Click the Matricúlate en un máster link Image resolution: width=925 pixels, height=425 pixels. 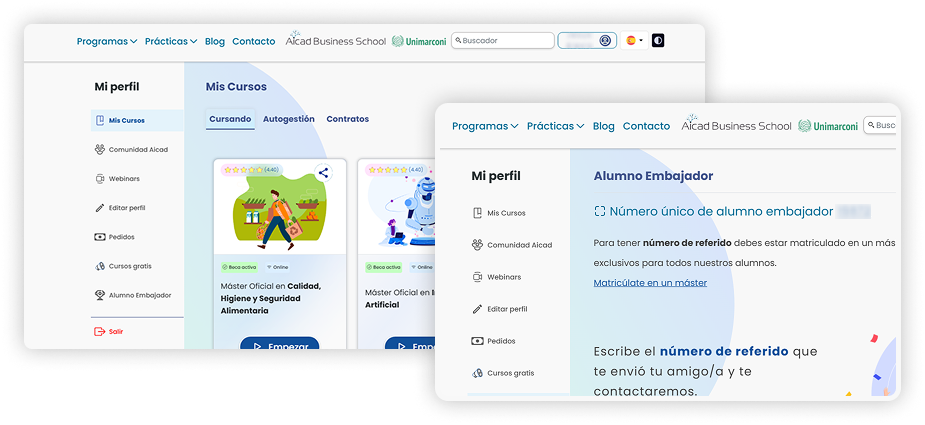tap(650, 283)
